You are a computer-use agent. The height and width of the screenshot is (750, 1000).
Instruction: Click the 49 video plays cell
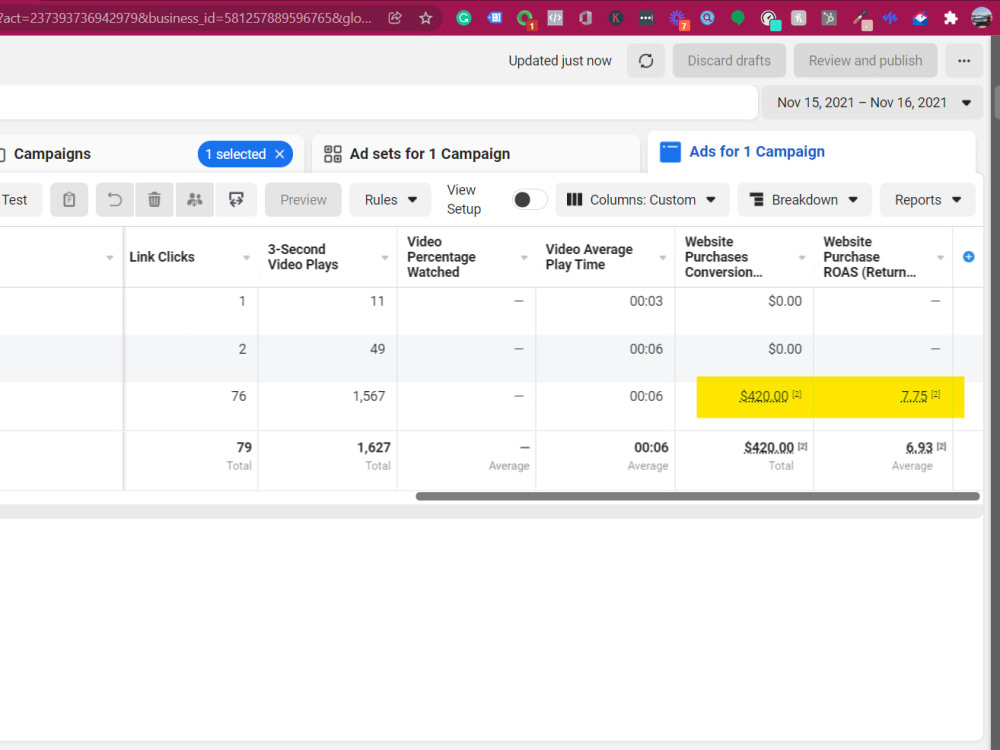(377, 349)
